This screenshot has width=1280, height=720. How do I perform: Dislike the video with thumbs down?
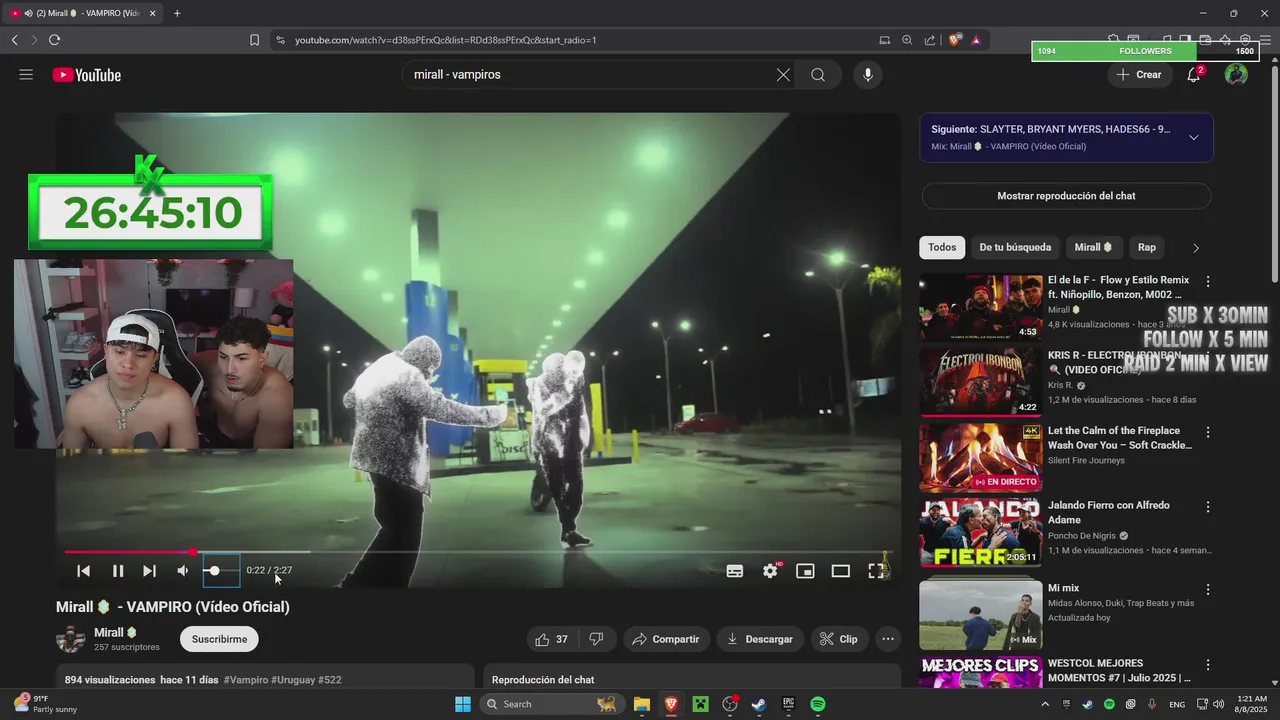[x=597, y=639]
